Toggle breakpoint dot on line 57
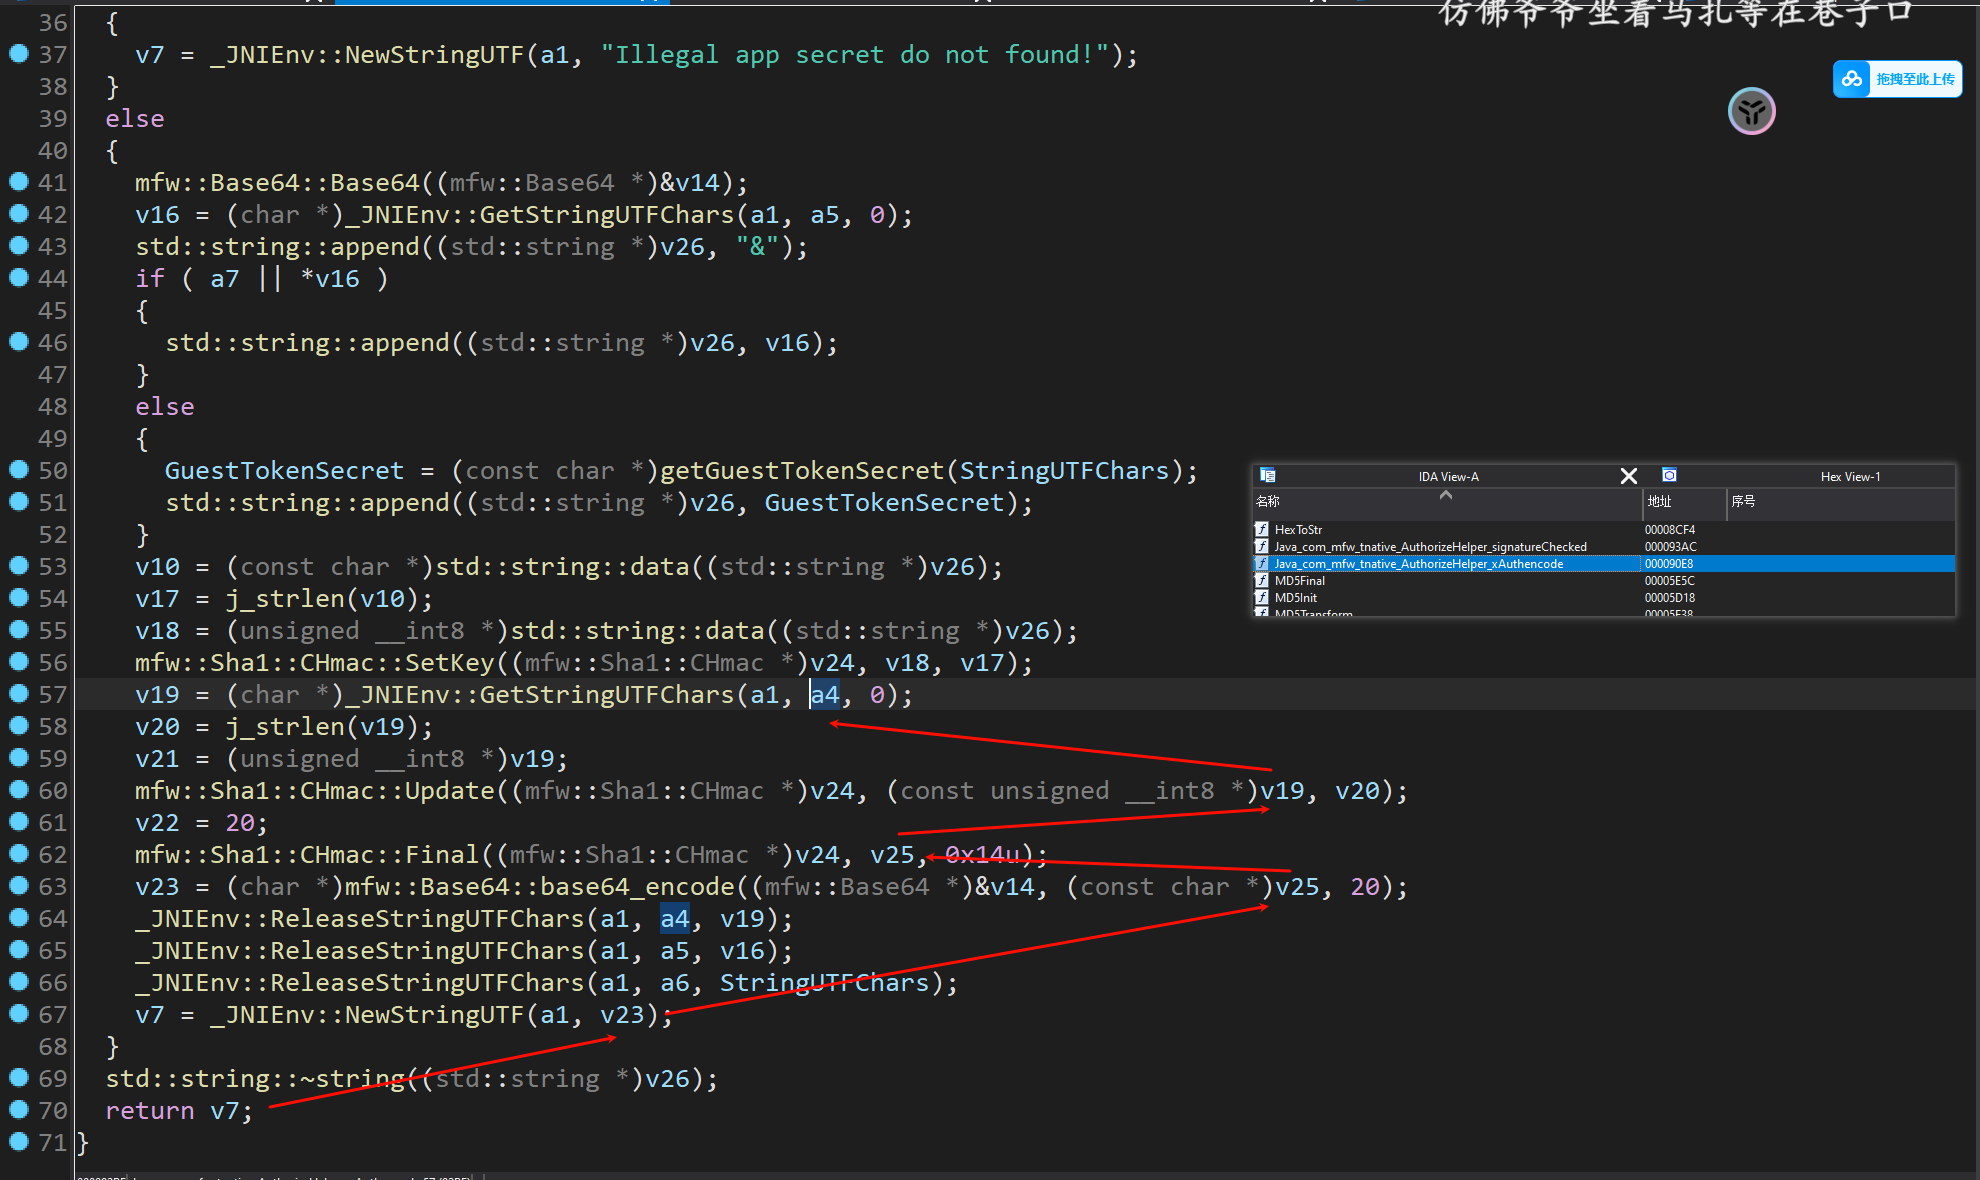The image size is (1980, 1180). 18,694
